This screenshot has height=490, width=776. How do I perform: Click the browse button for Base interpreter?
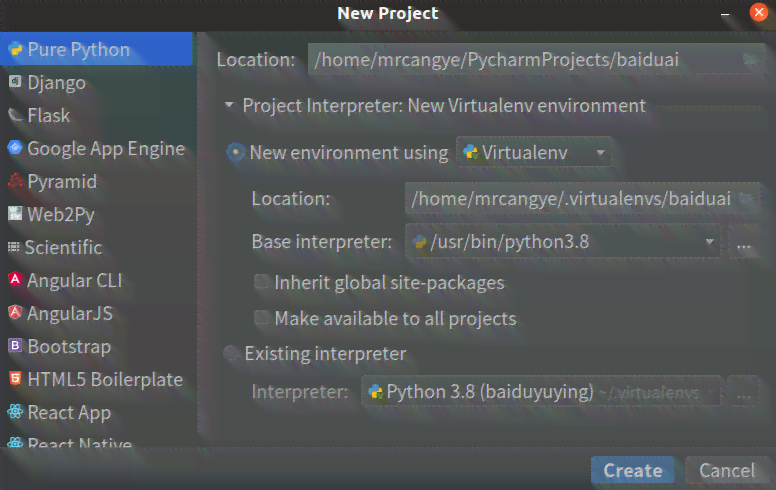(743, 242)
